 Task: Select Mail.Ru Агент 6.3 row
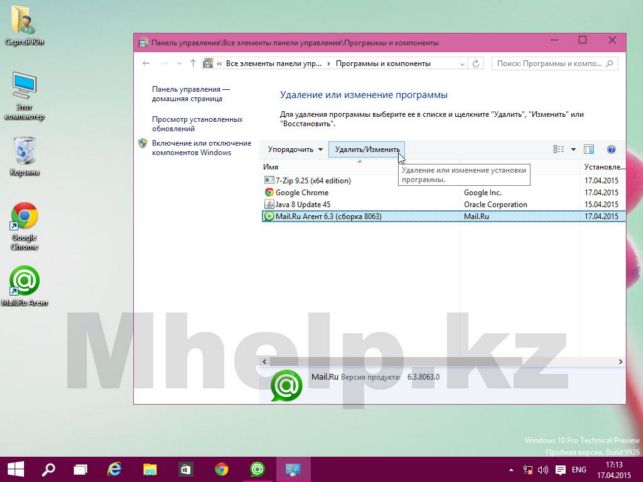pyautogui.click(x=443, y=216)
